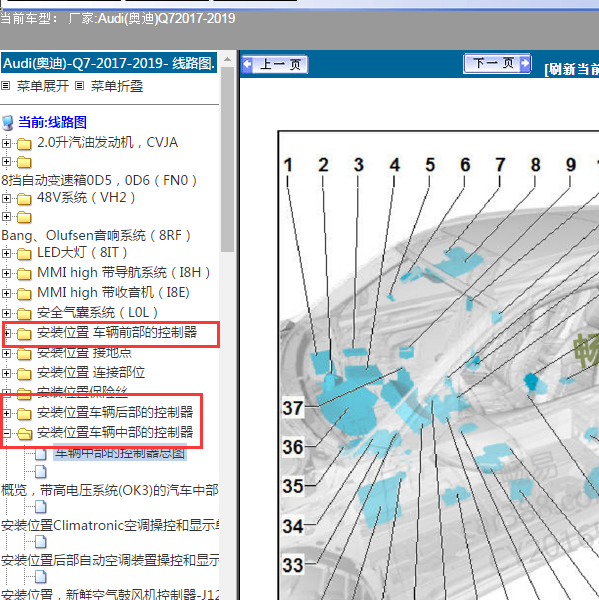Select 安装位置车辆中部的控制器 label
This screenshot has height=600, width=599.
click(x=115, y=432)
